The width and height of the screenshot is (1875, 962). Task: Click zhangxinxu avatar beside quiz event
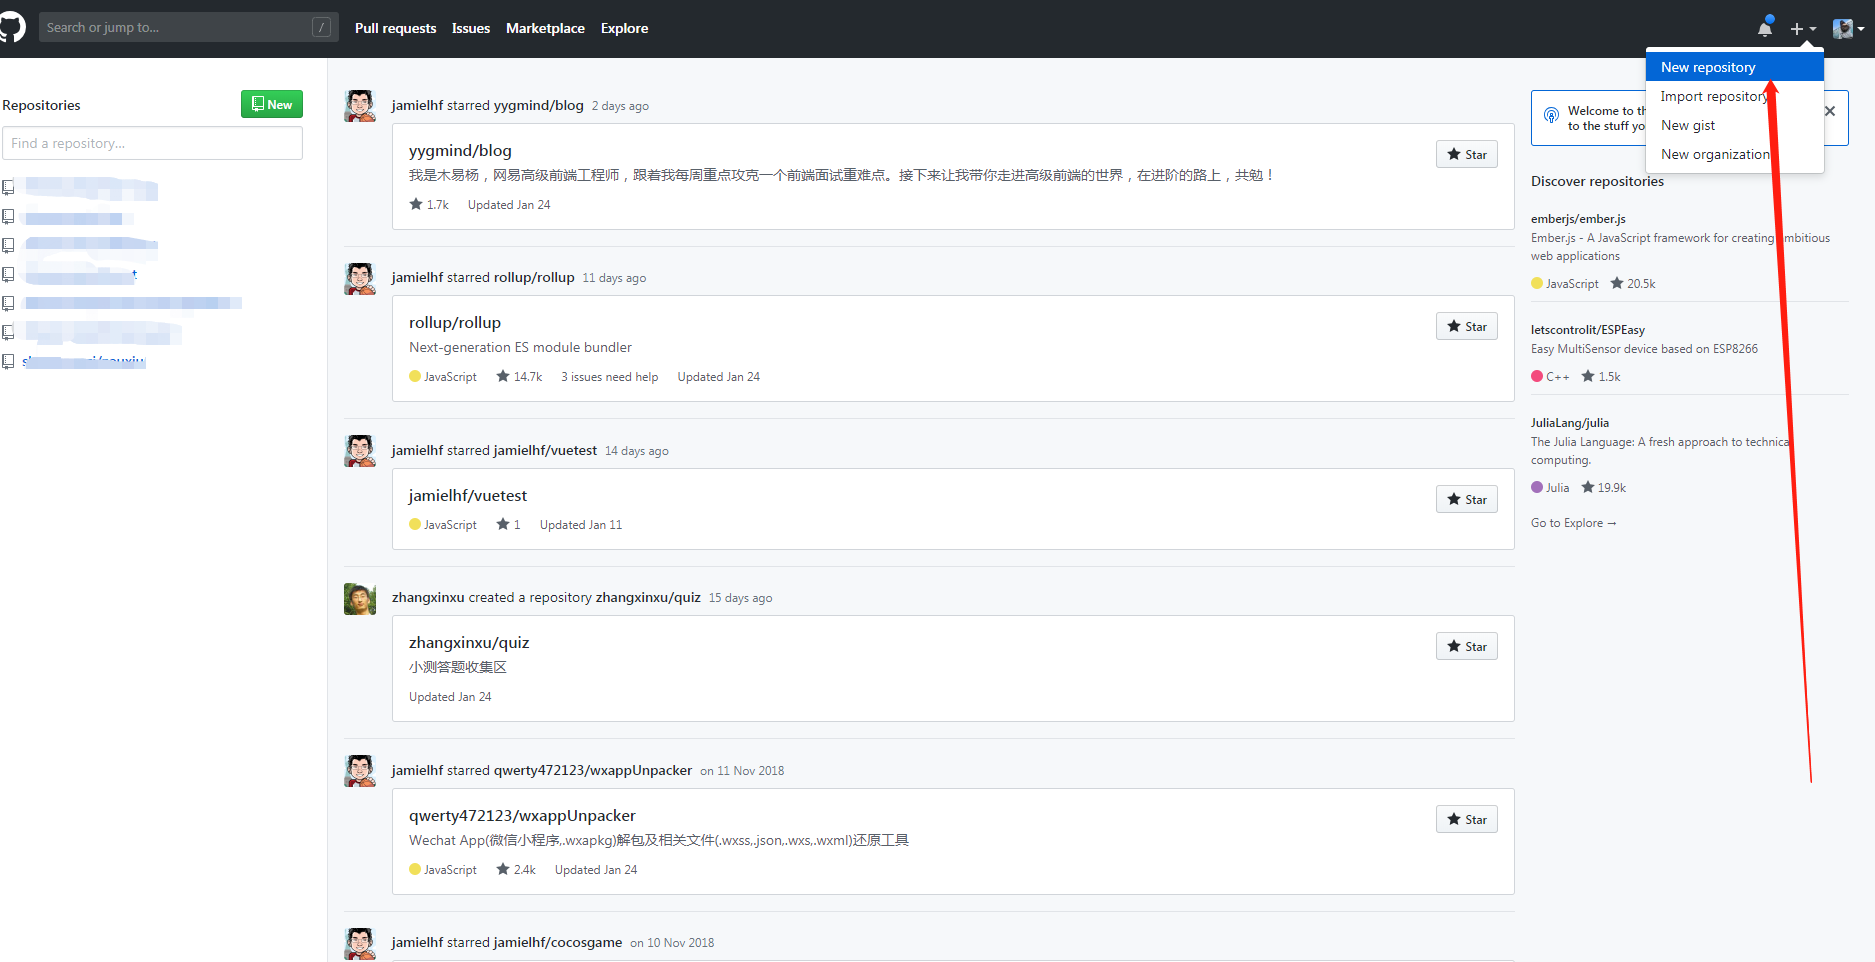tap(360, 599)
